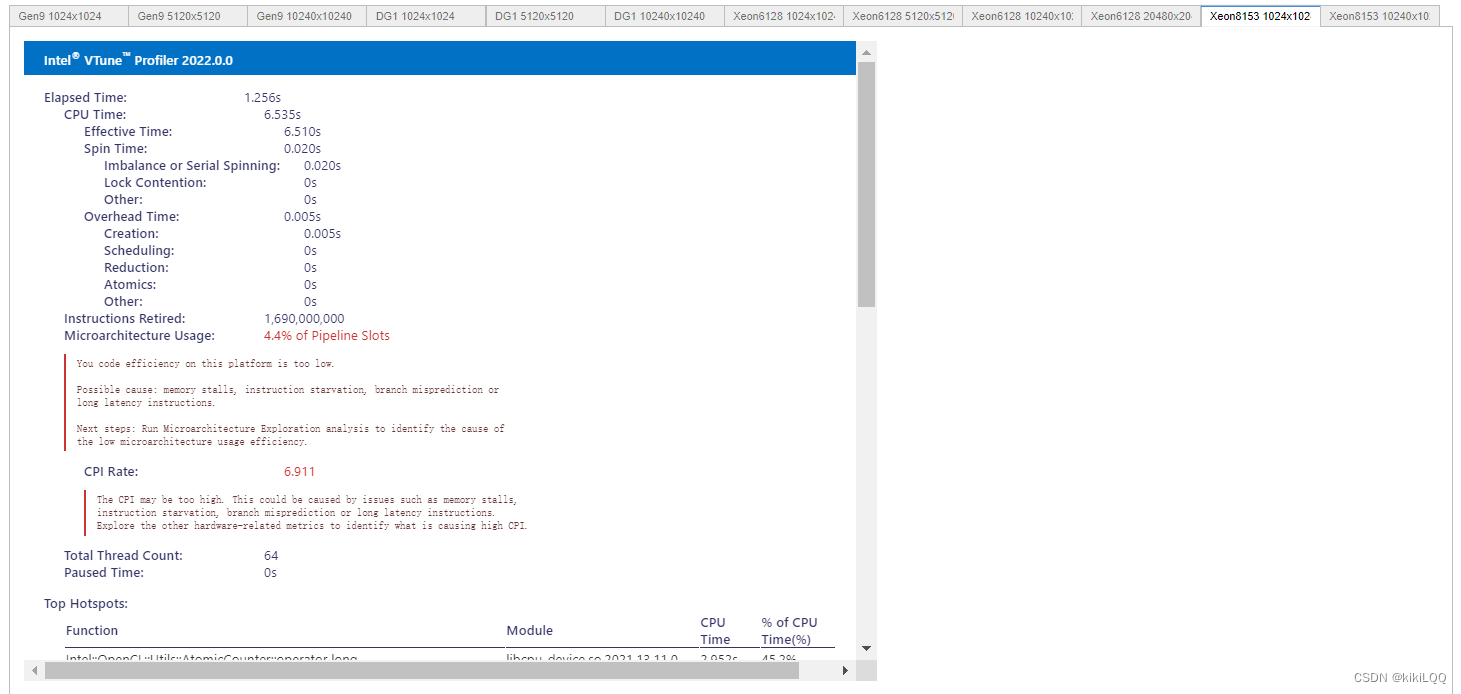Screen dimensions: 1461x694
Task: Select the Xeon6128 10240x10240 tab
Action: click(1022, 16)
